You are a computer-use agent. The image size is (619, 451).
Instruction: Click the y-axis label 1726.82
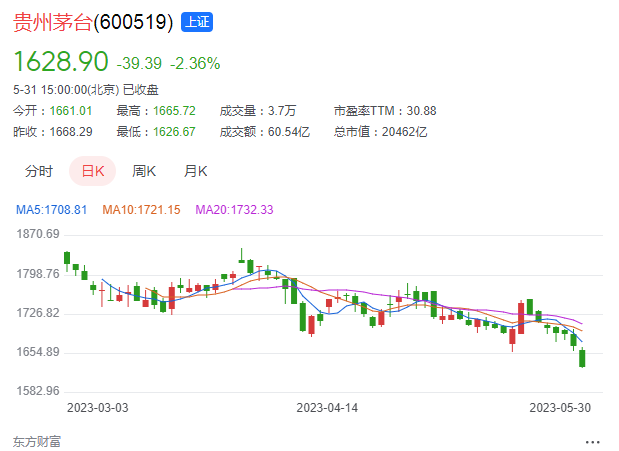coord(38,313)
